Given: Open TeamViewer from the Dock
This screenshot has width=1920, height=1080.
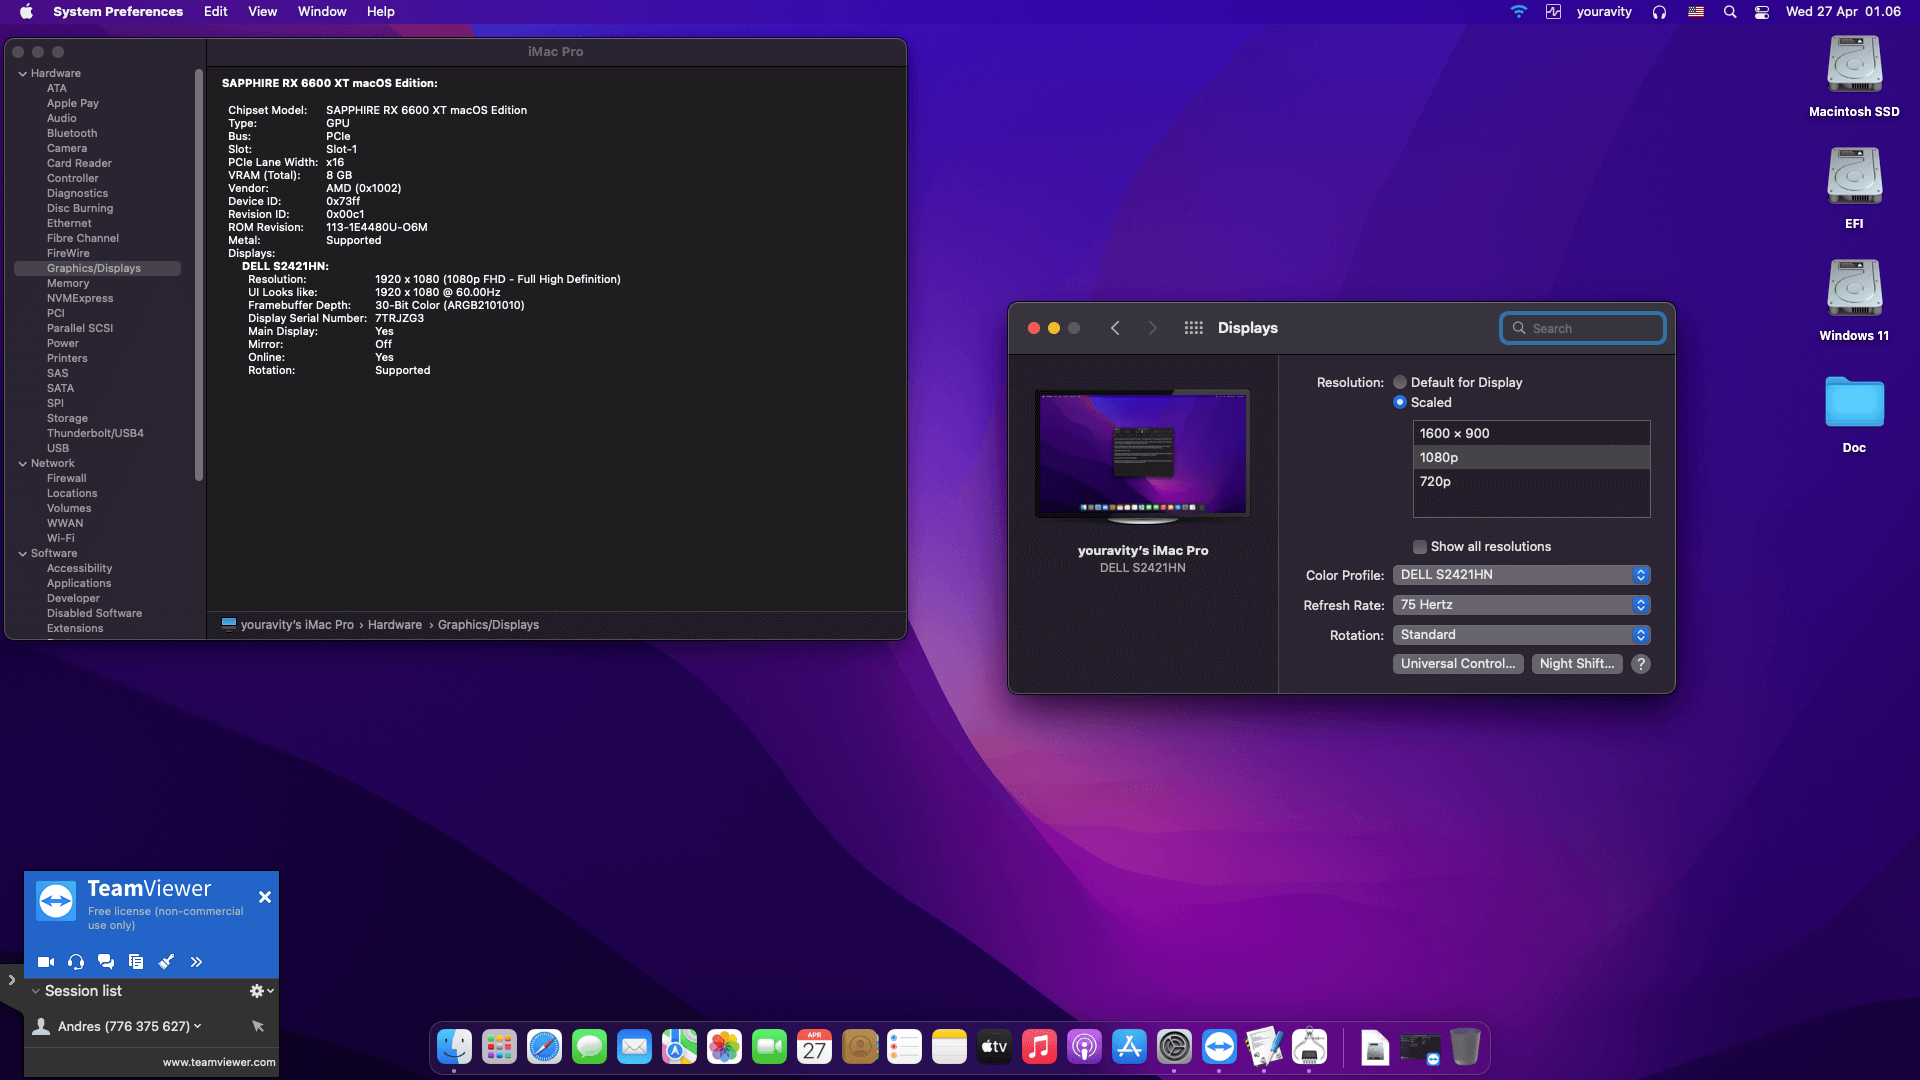Looking at the screenshot, I should click(x=1220, y=1047).
